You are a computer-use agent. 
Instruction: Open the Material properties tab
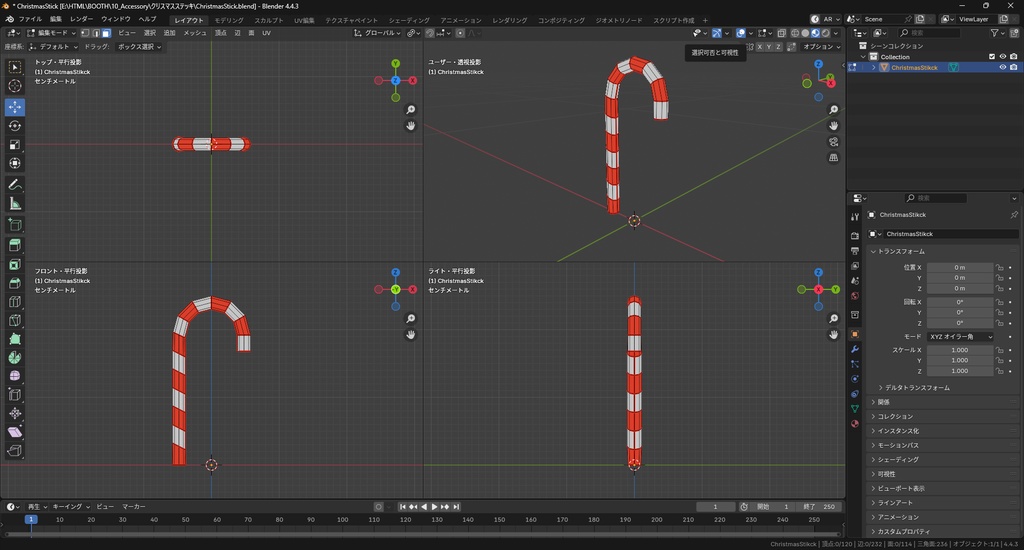coord(855,424)
